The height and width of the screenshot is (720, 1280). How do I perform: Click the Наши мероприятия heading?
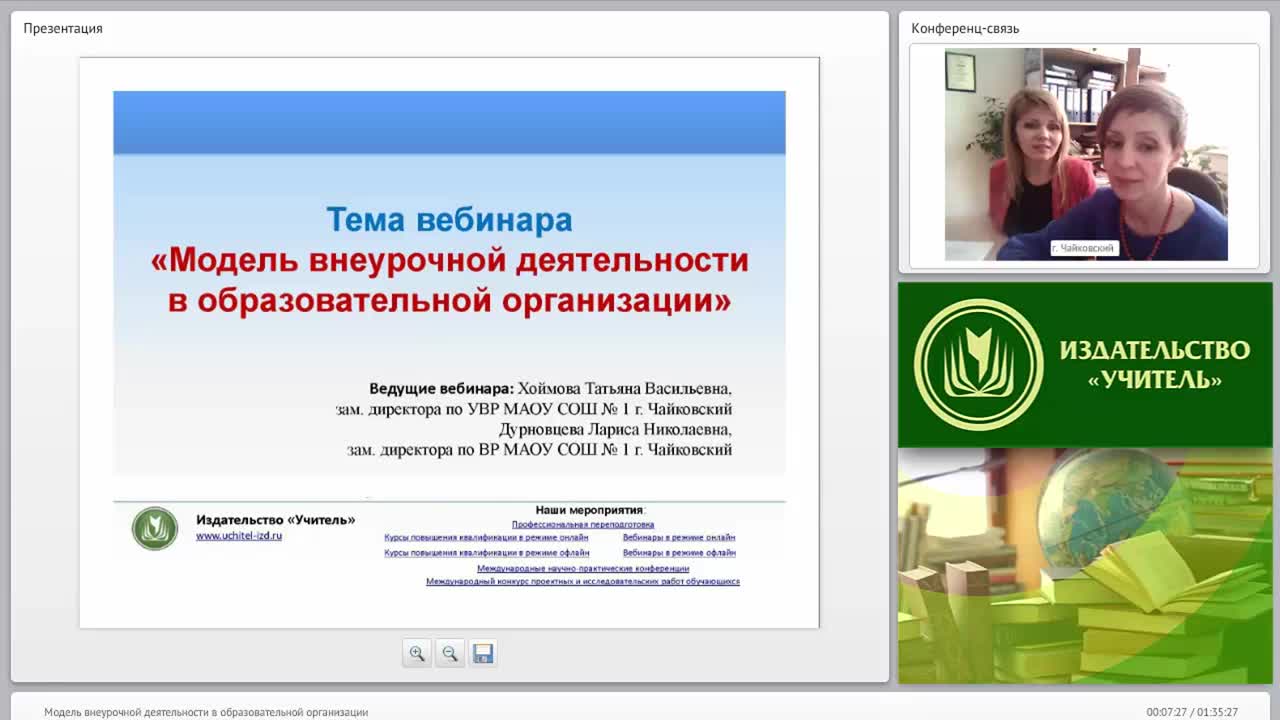(590, 510)
